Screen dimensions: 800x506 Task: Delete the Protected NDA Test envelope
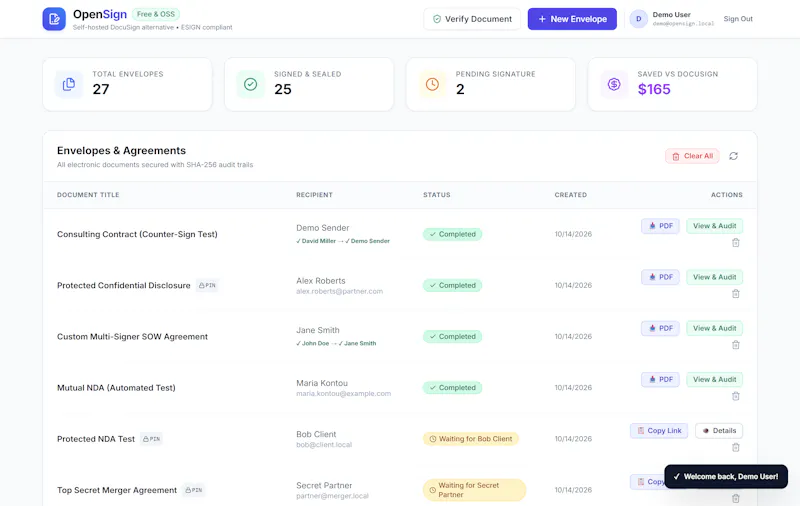(736, 447)
